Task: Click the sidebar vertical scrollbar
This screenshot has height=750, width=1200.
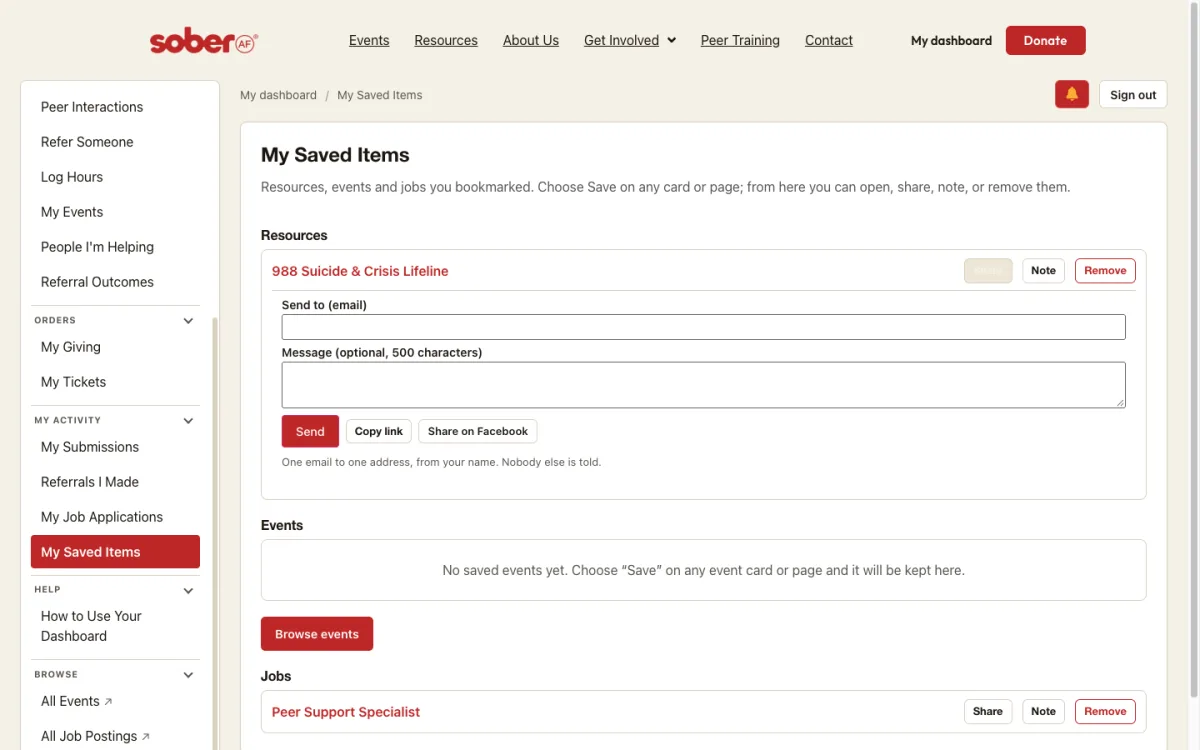Action: coord(214,532)
